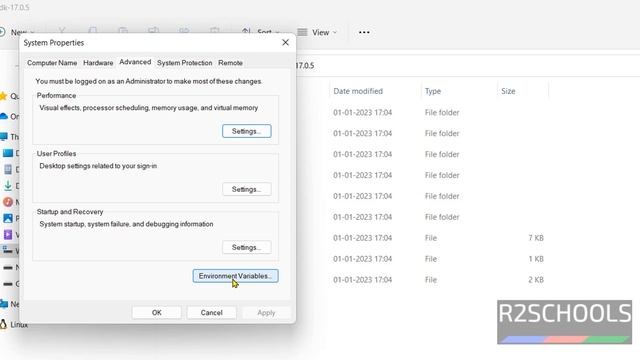Open Startup and Recovery Settings button
The width and height of the screenshot is (640, 360).
[x=247, y=247]
